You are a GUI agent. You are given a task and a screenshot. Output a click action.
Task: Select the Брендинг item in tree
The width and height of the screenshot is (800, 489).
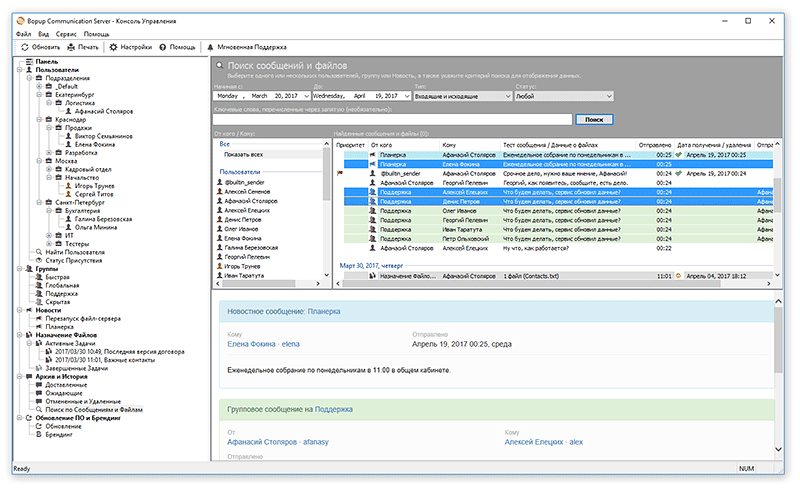point(59,435)
